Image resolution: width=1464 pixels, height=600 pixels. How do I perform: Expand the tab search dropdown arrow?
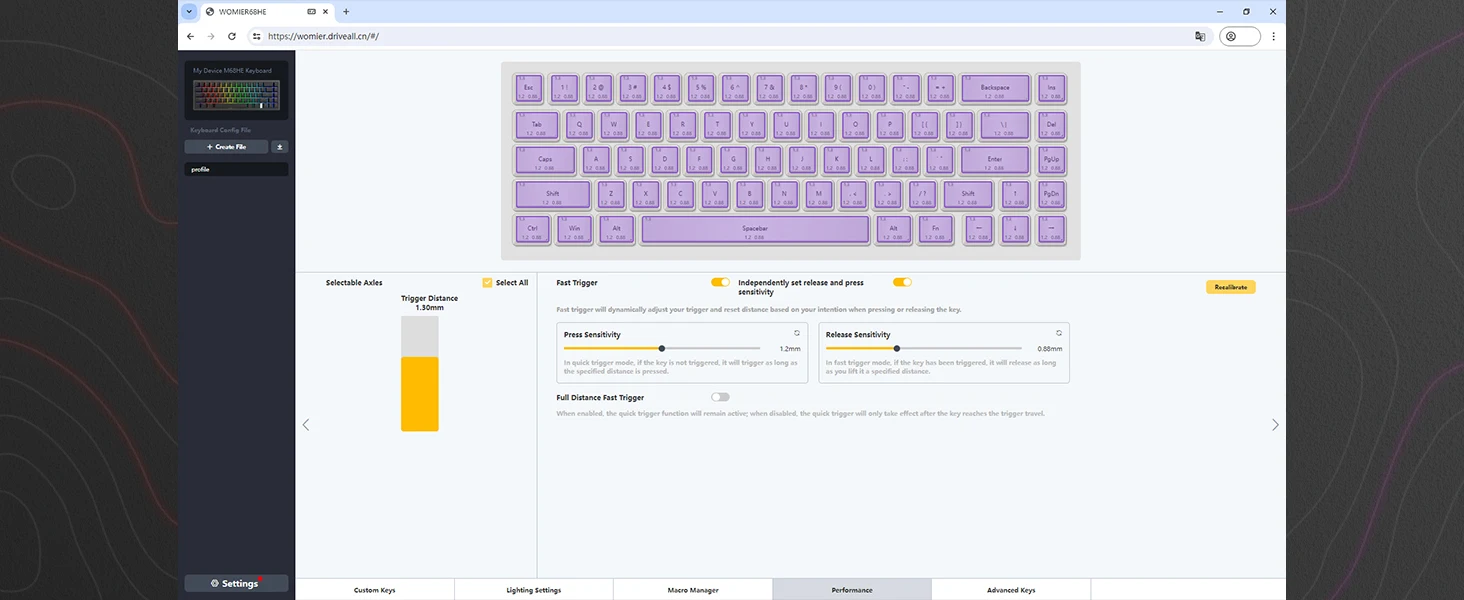click(x=189, y=12)
